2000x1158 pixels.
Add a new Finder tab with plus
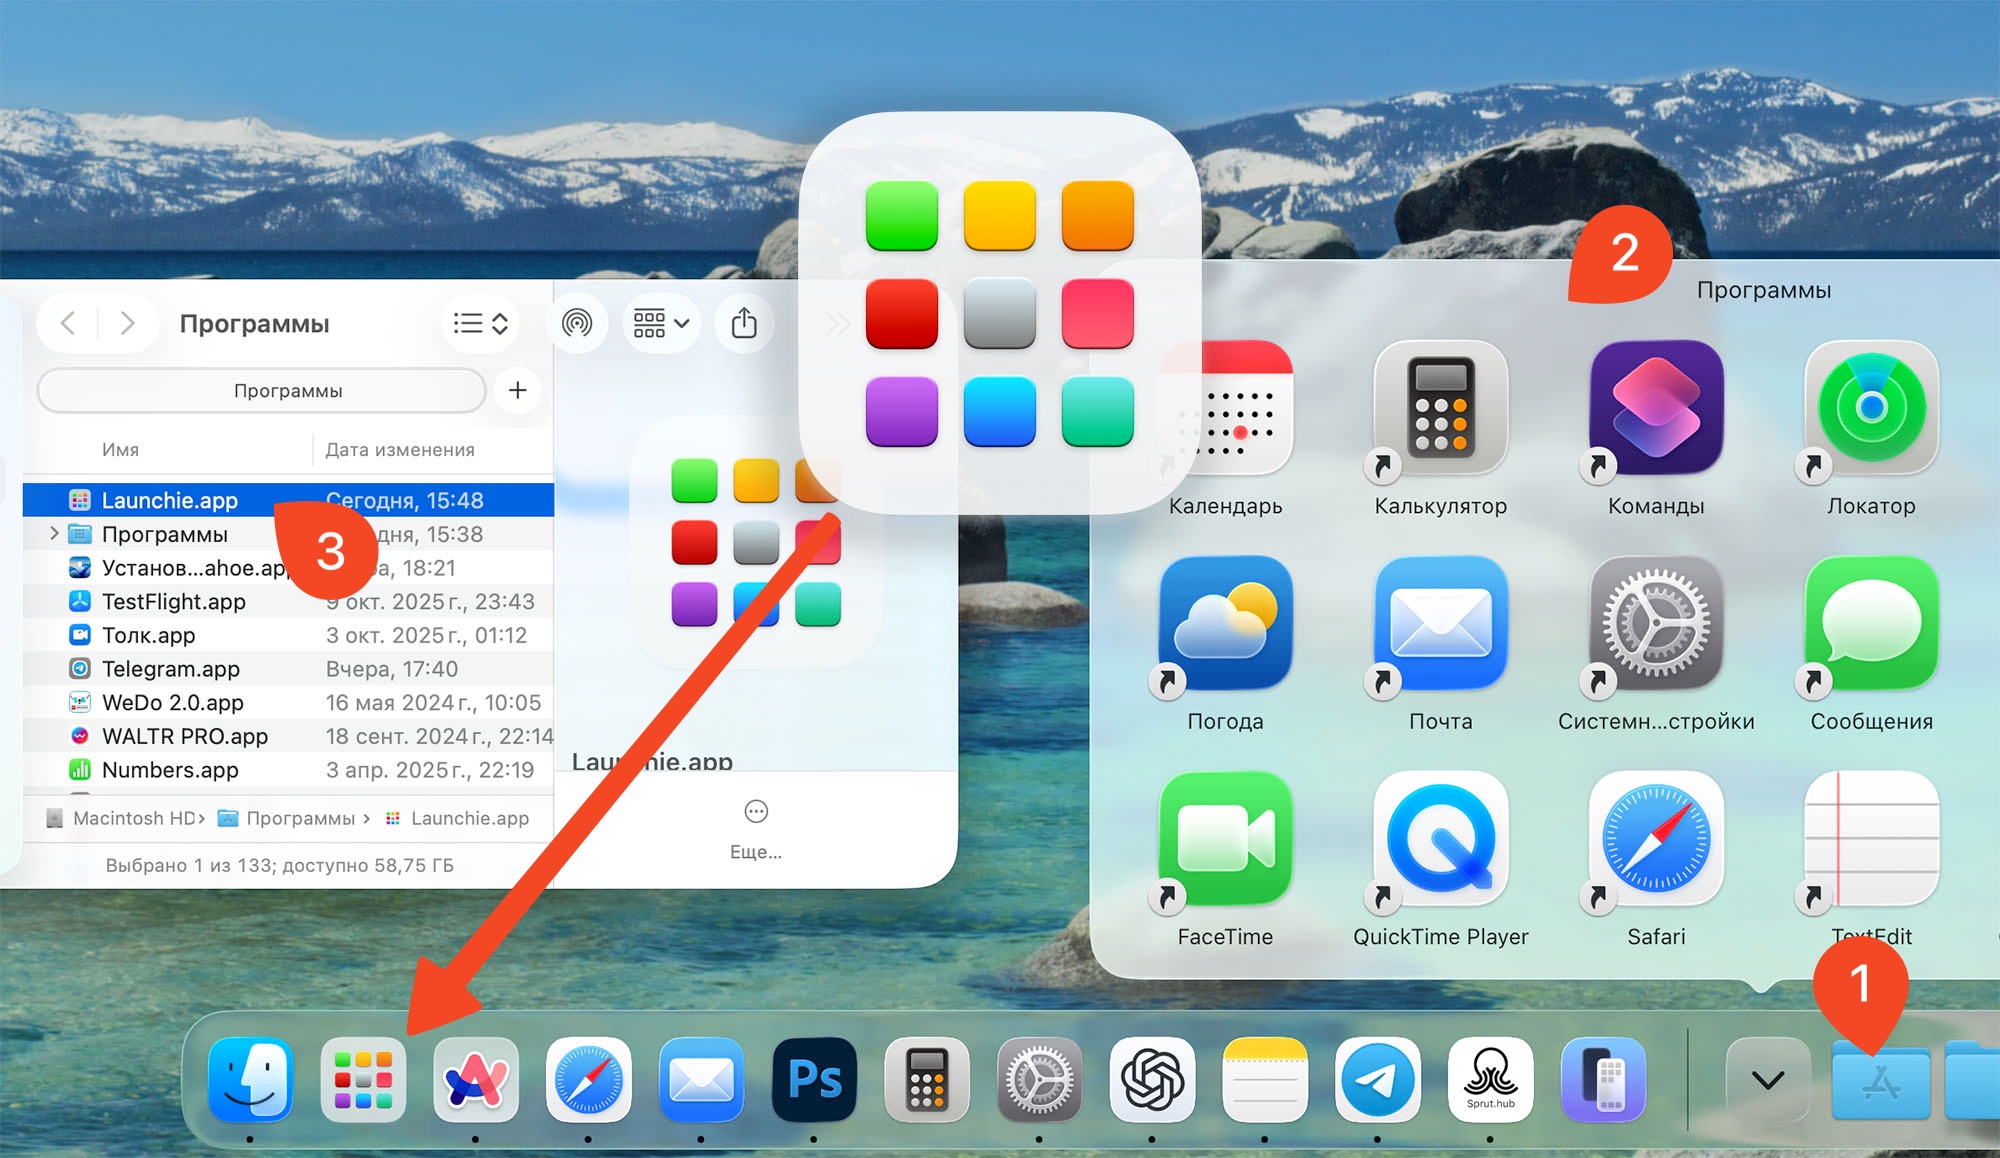tap(517, 391)
